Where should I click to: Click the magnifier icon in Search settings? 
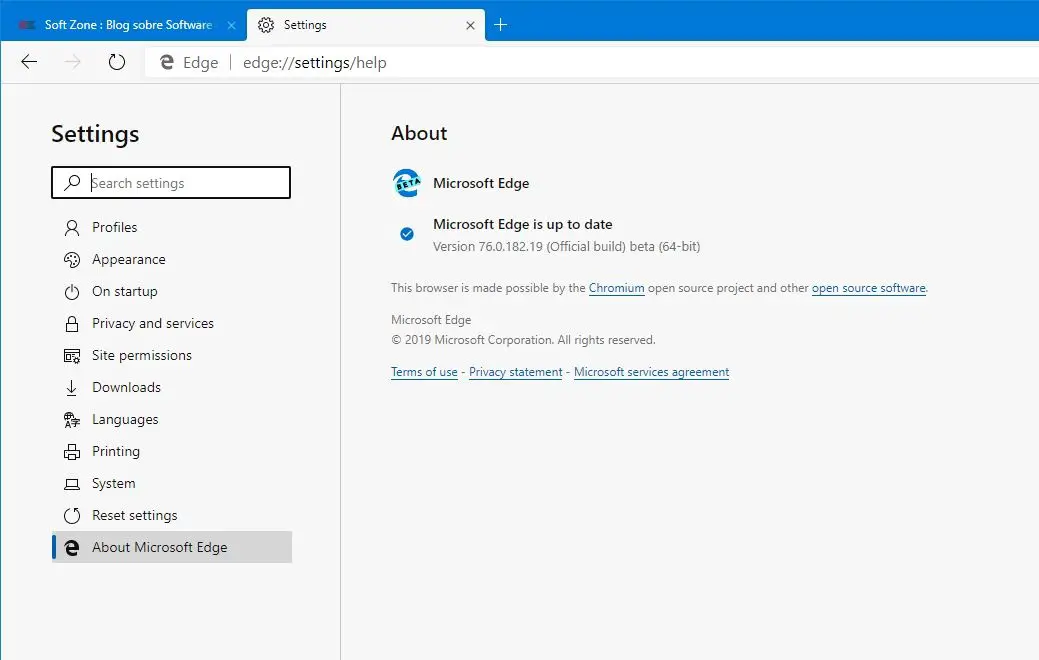click(72, 182)
